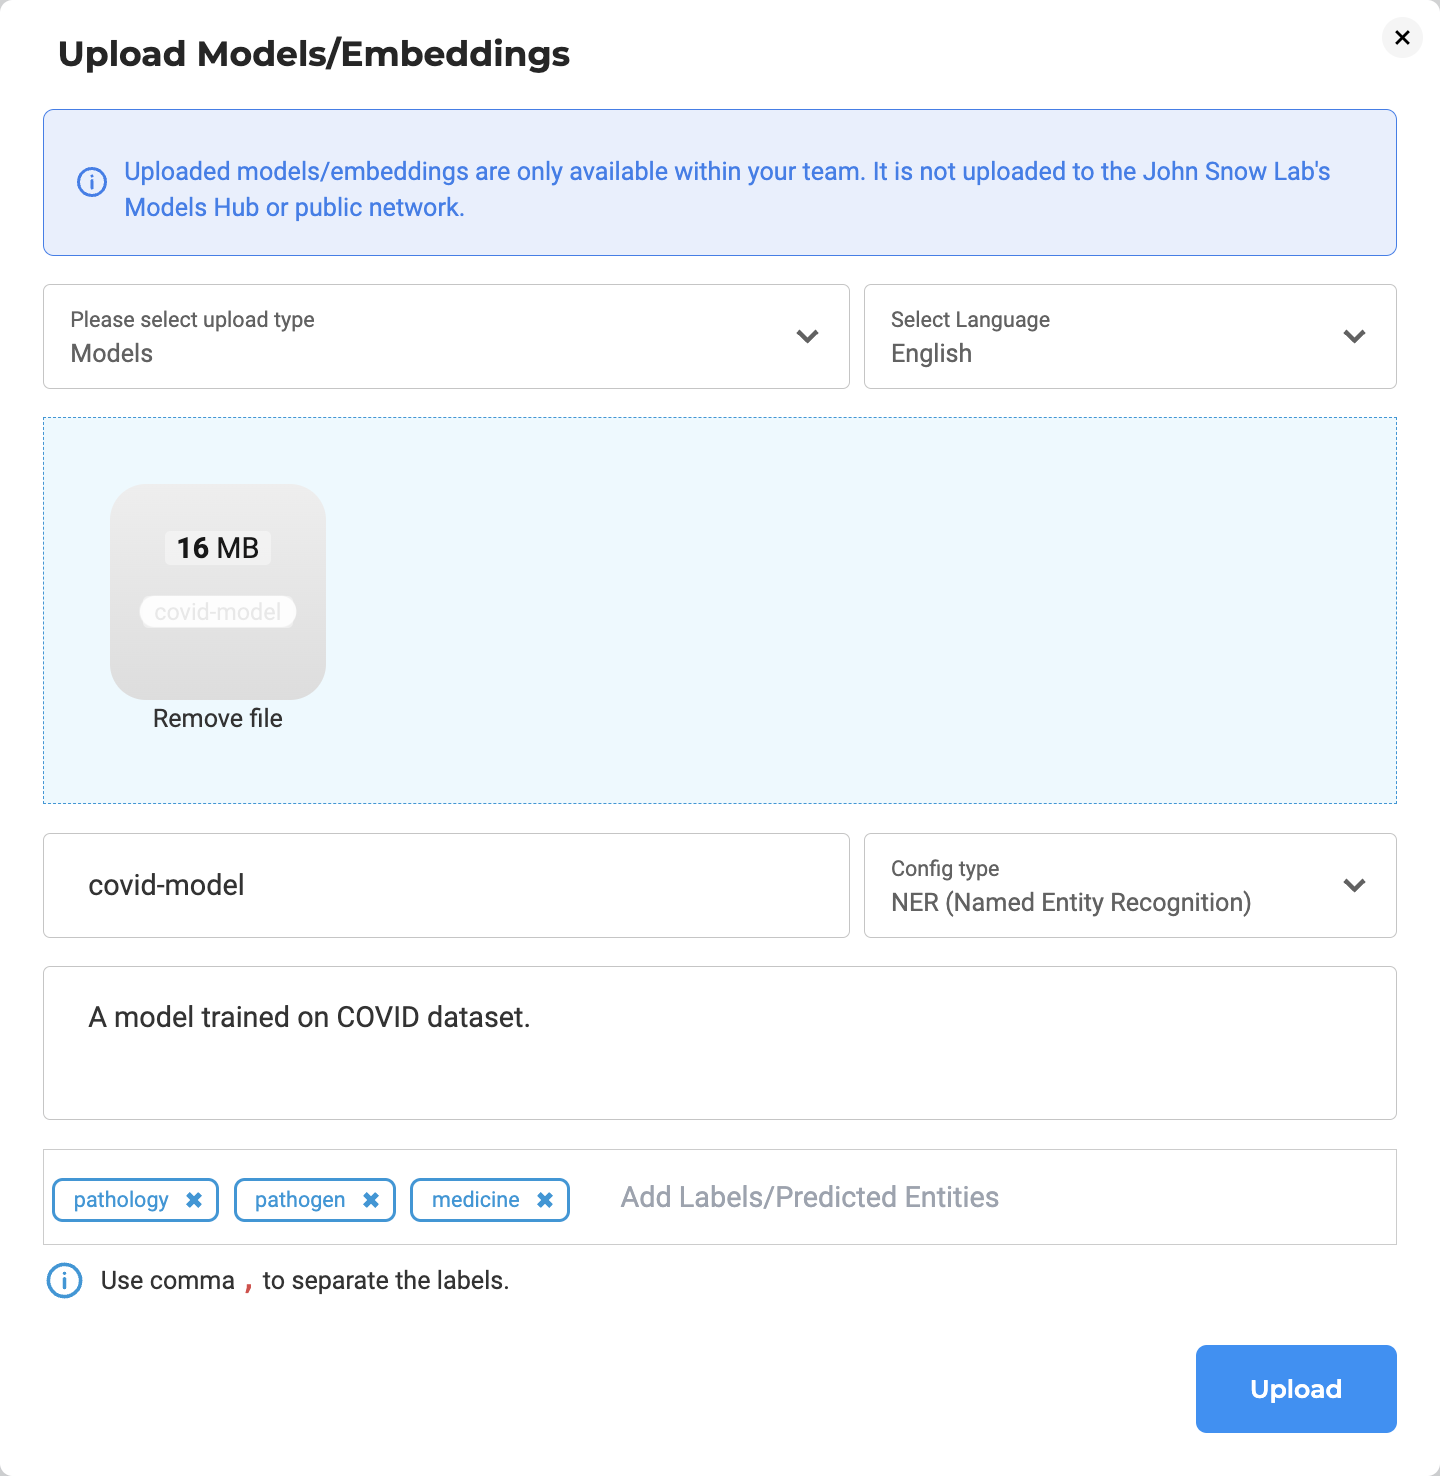Screen dimensions: 1440x1476
Task: Click the medicine label chip
Action: [475, 1200]
